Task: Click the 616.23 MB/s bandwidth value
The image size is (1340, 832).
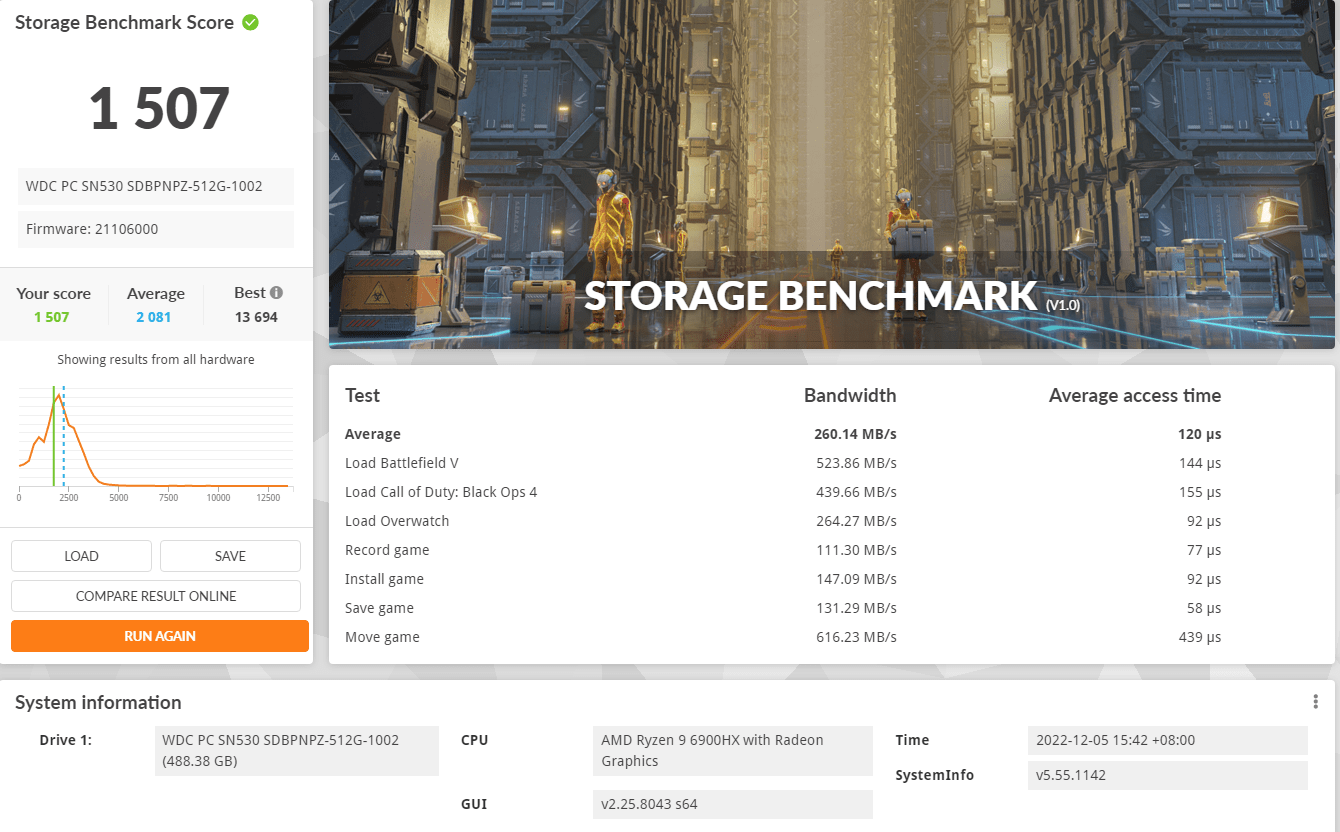Action: tap(856, 637)
